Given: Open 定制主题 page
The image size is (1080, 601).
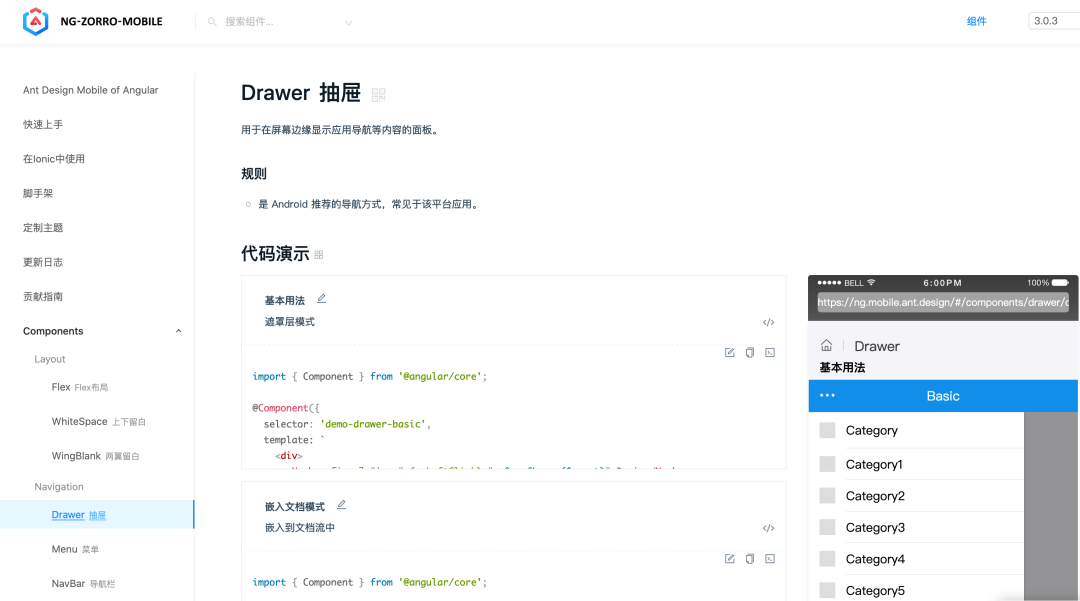Looking at the screenshot, I should click(43, 228).
